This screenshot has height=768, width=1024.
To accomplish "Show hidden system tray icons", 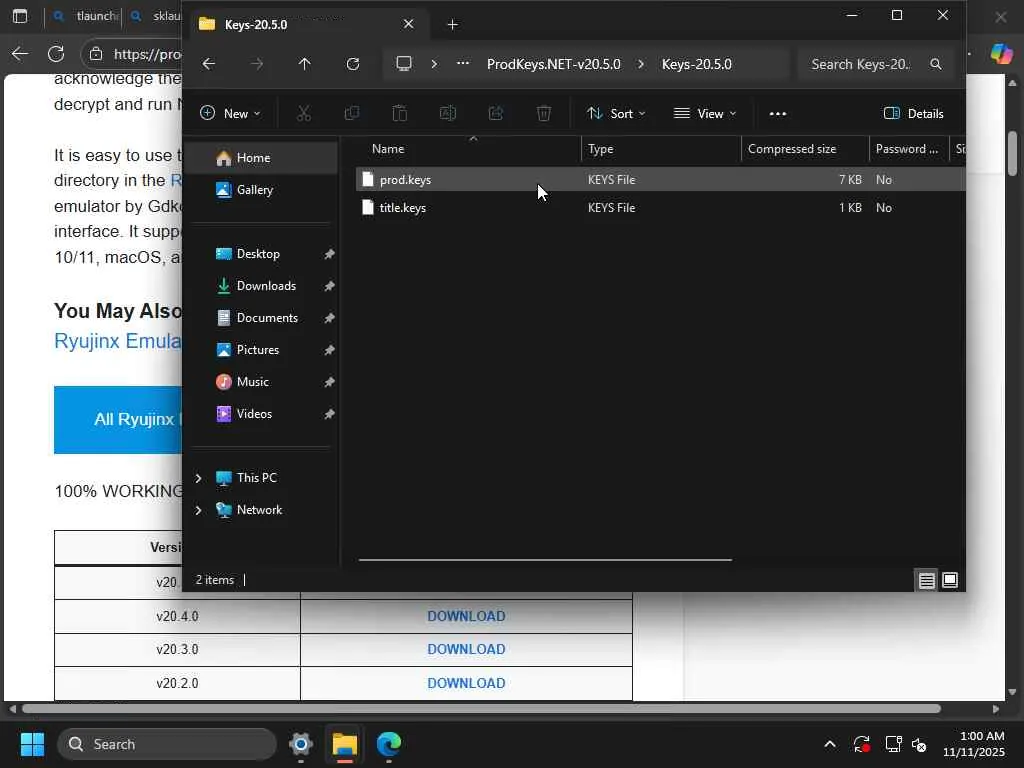I will click(x=830, y=744).
